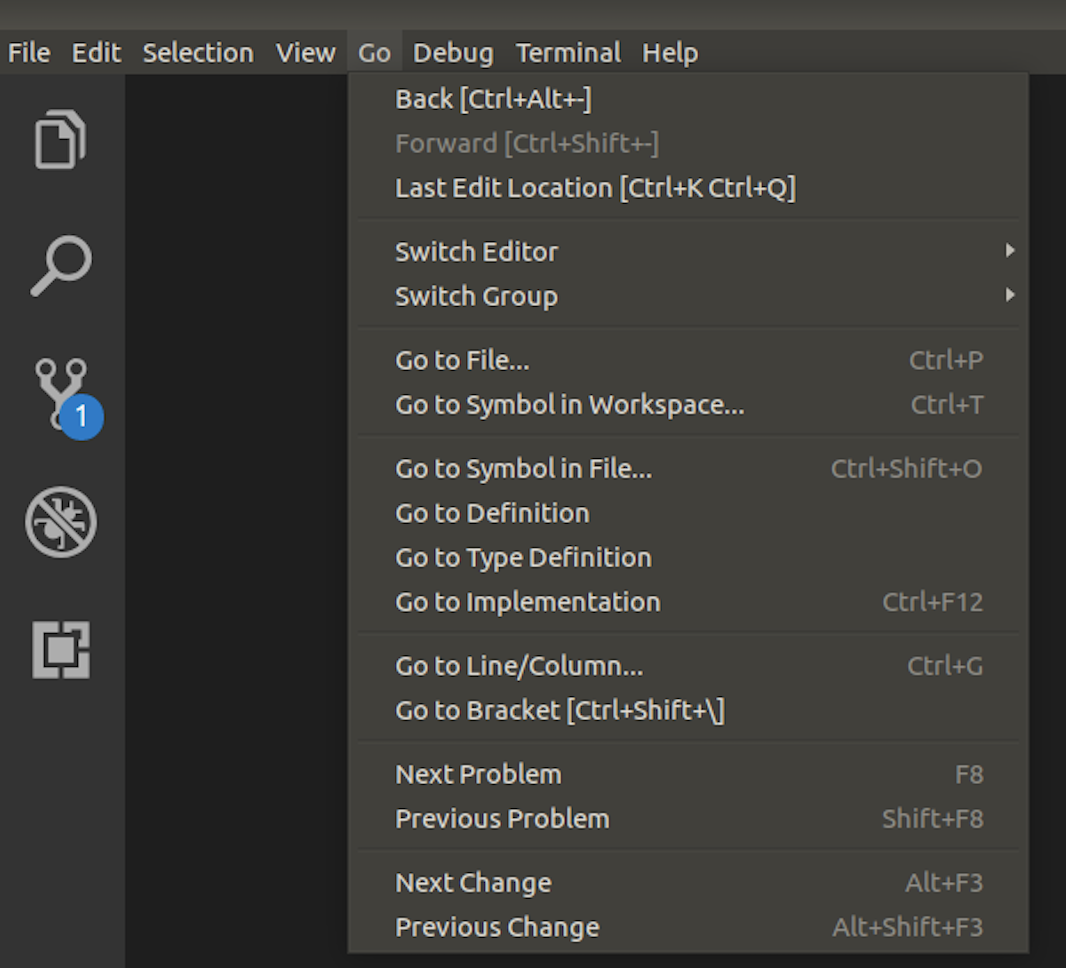1066x968 pixels.
Task: Open the Edit menu
Action: coord(95,52)
